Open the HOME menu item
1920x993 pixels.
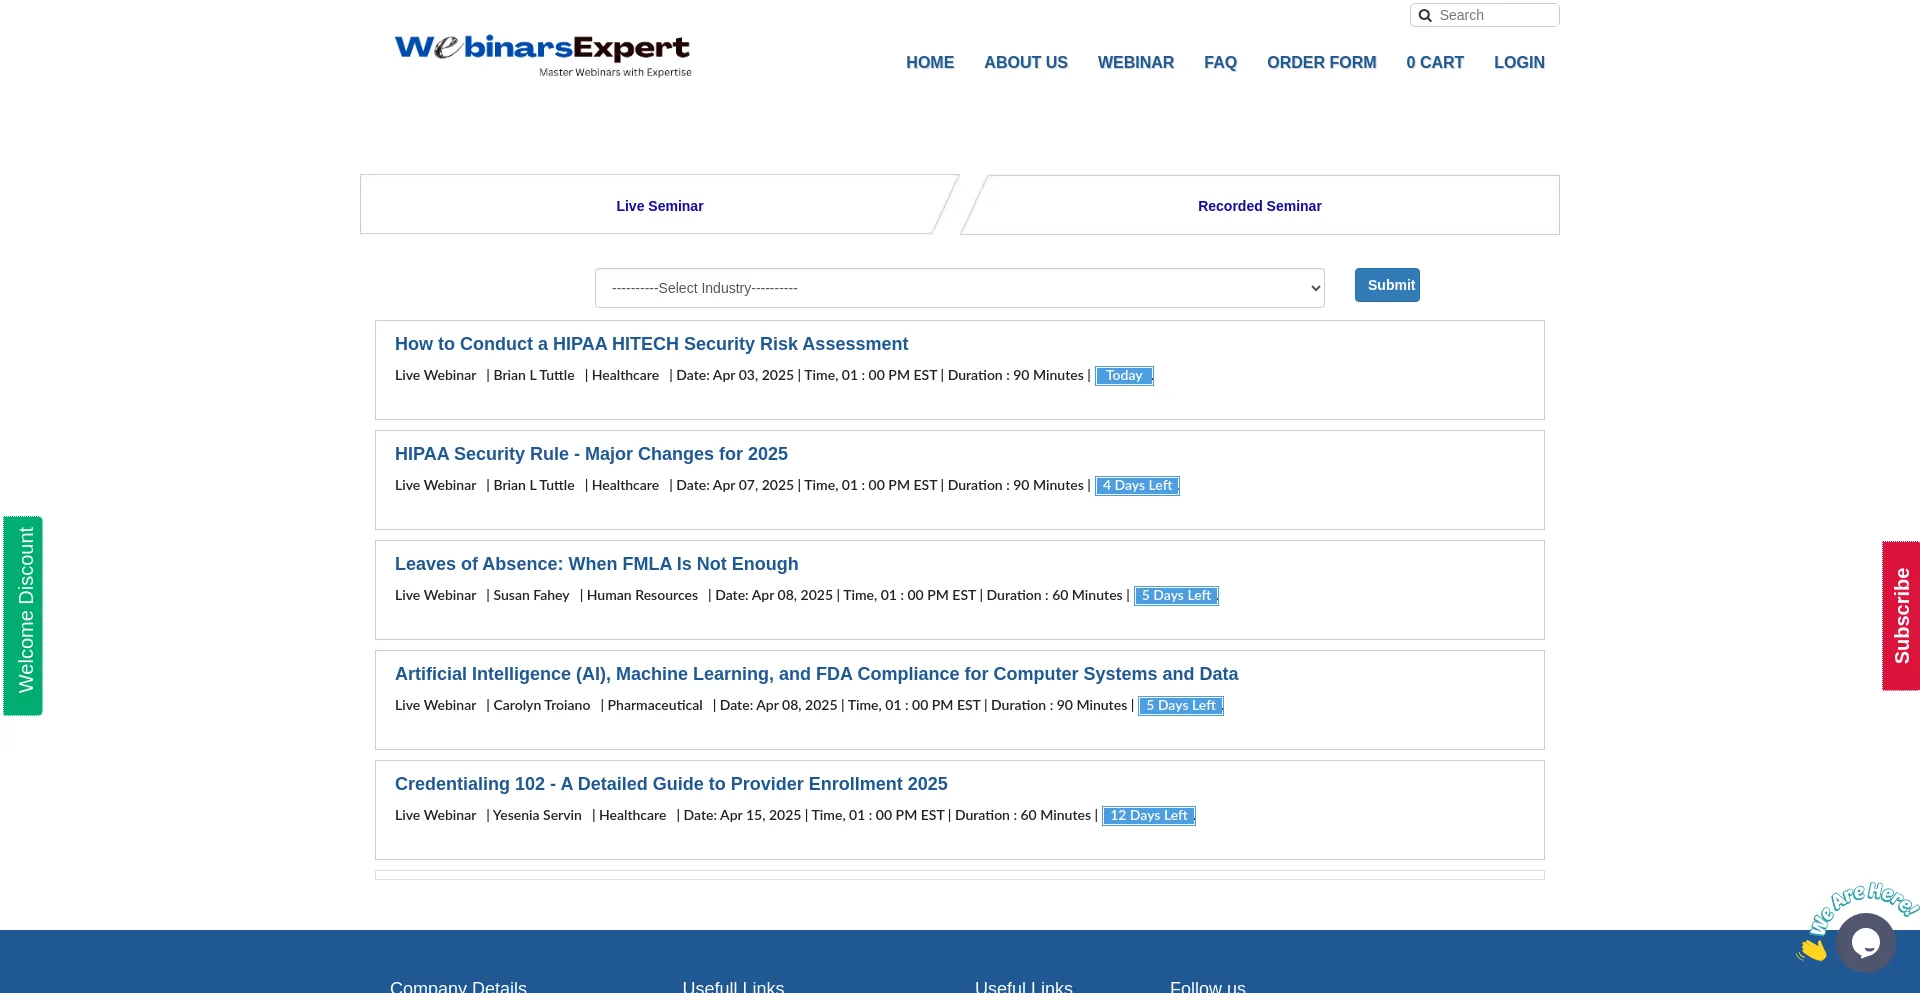point(930,62)
